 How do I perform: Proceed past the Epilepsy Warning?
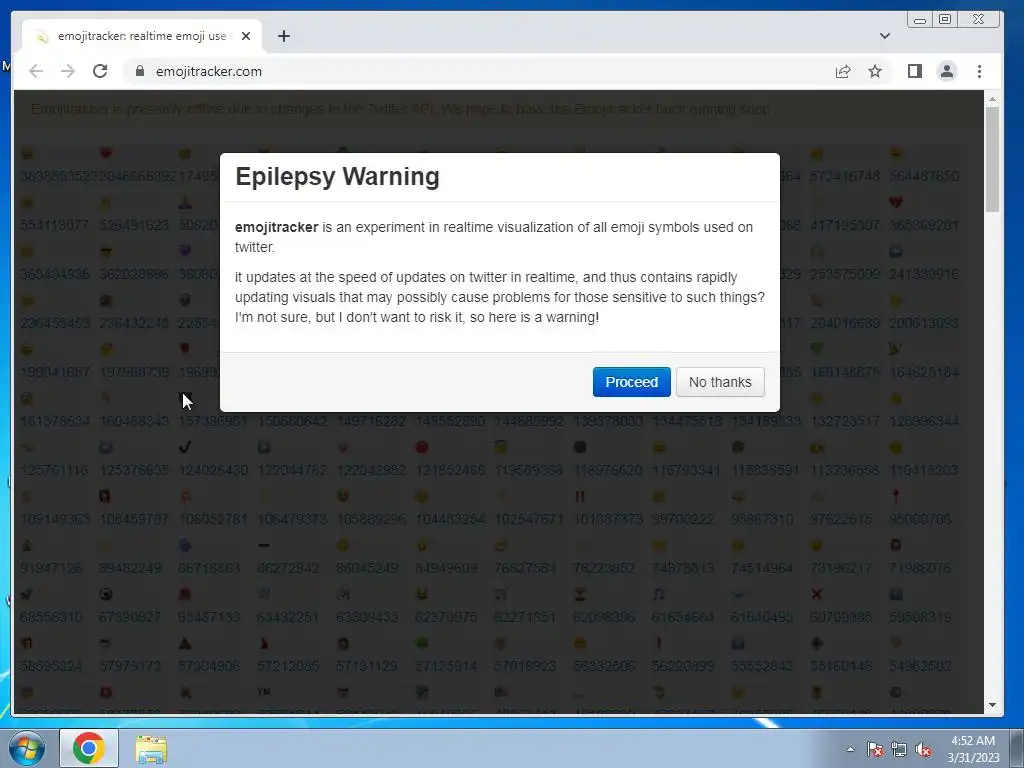point(632,382)
